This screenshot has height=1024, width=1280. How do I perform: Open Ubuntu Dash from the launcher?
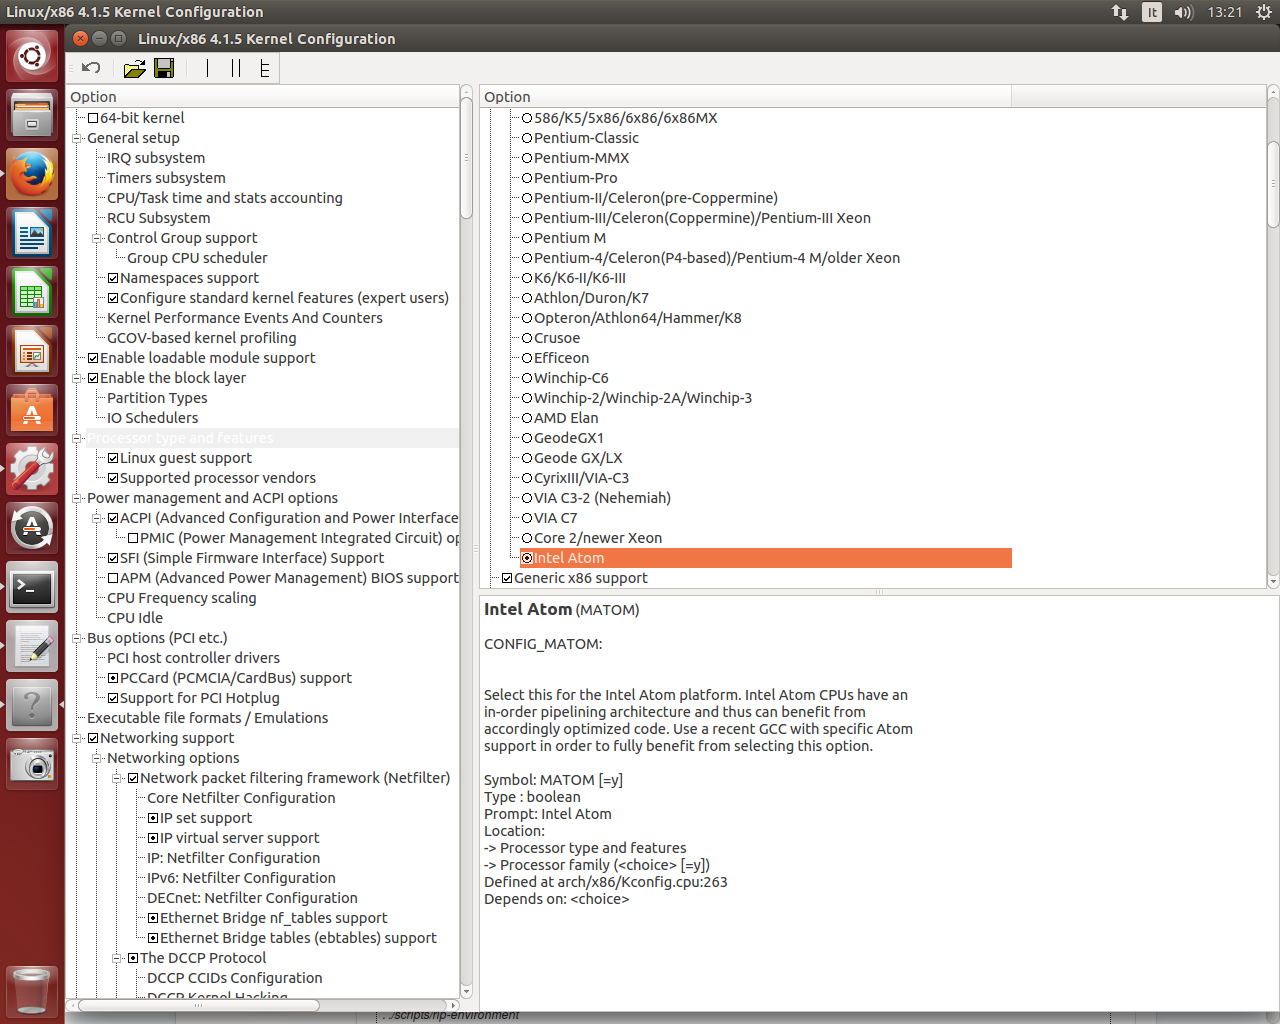coord(32,56)
